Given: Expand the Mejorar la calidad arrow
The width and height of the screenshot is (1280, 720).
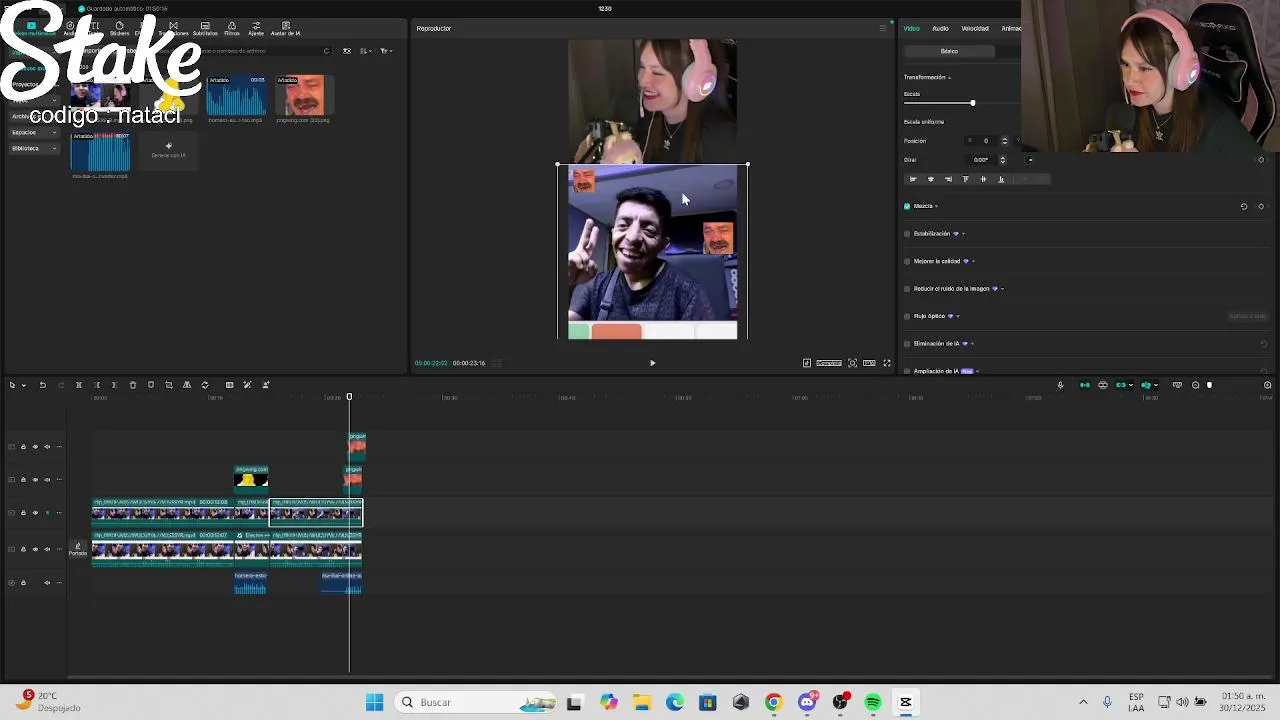Looking at the screenshot, I should click(x=974, y=261).
